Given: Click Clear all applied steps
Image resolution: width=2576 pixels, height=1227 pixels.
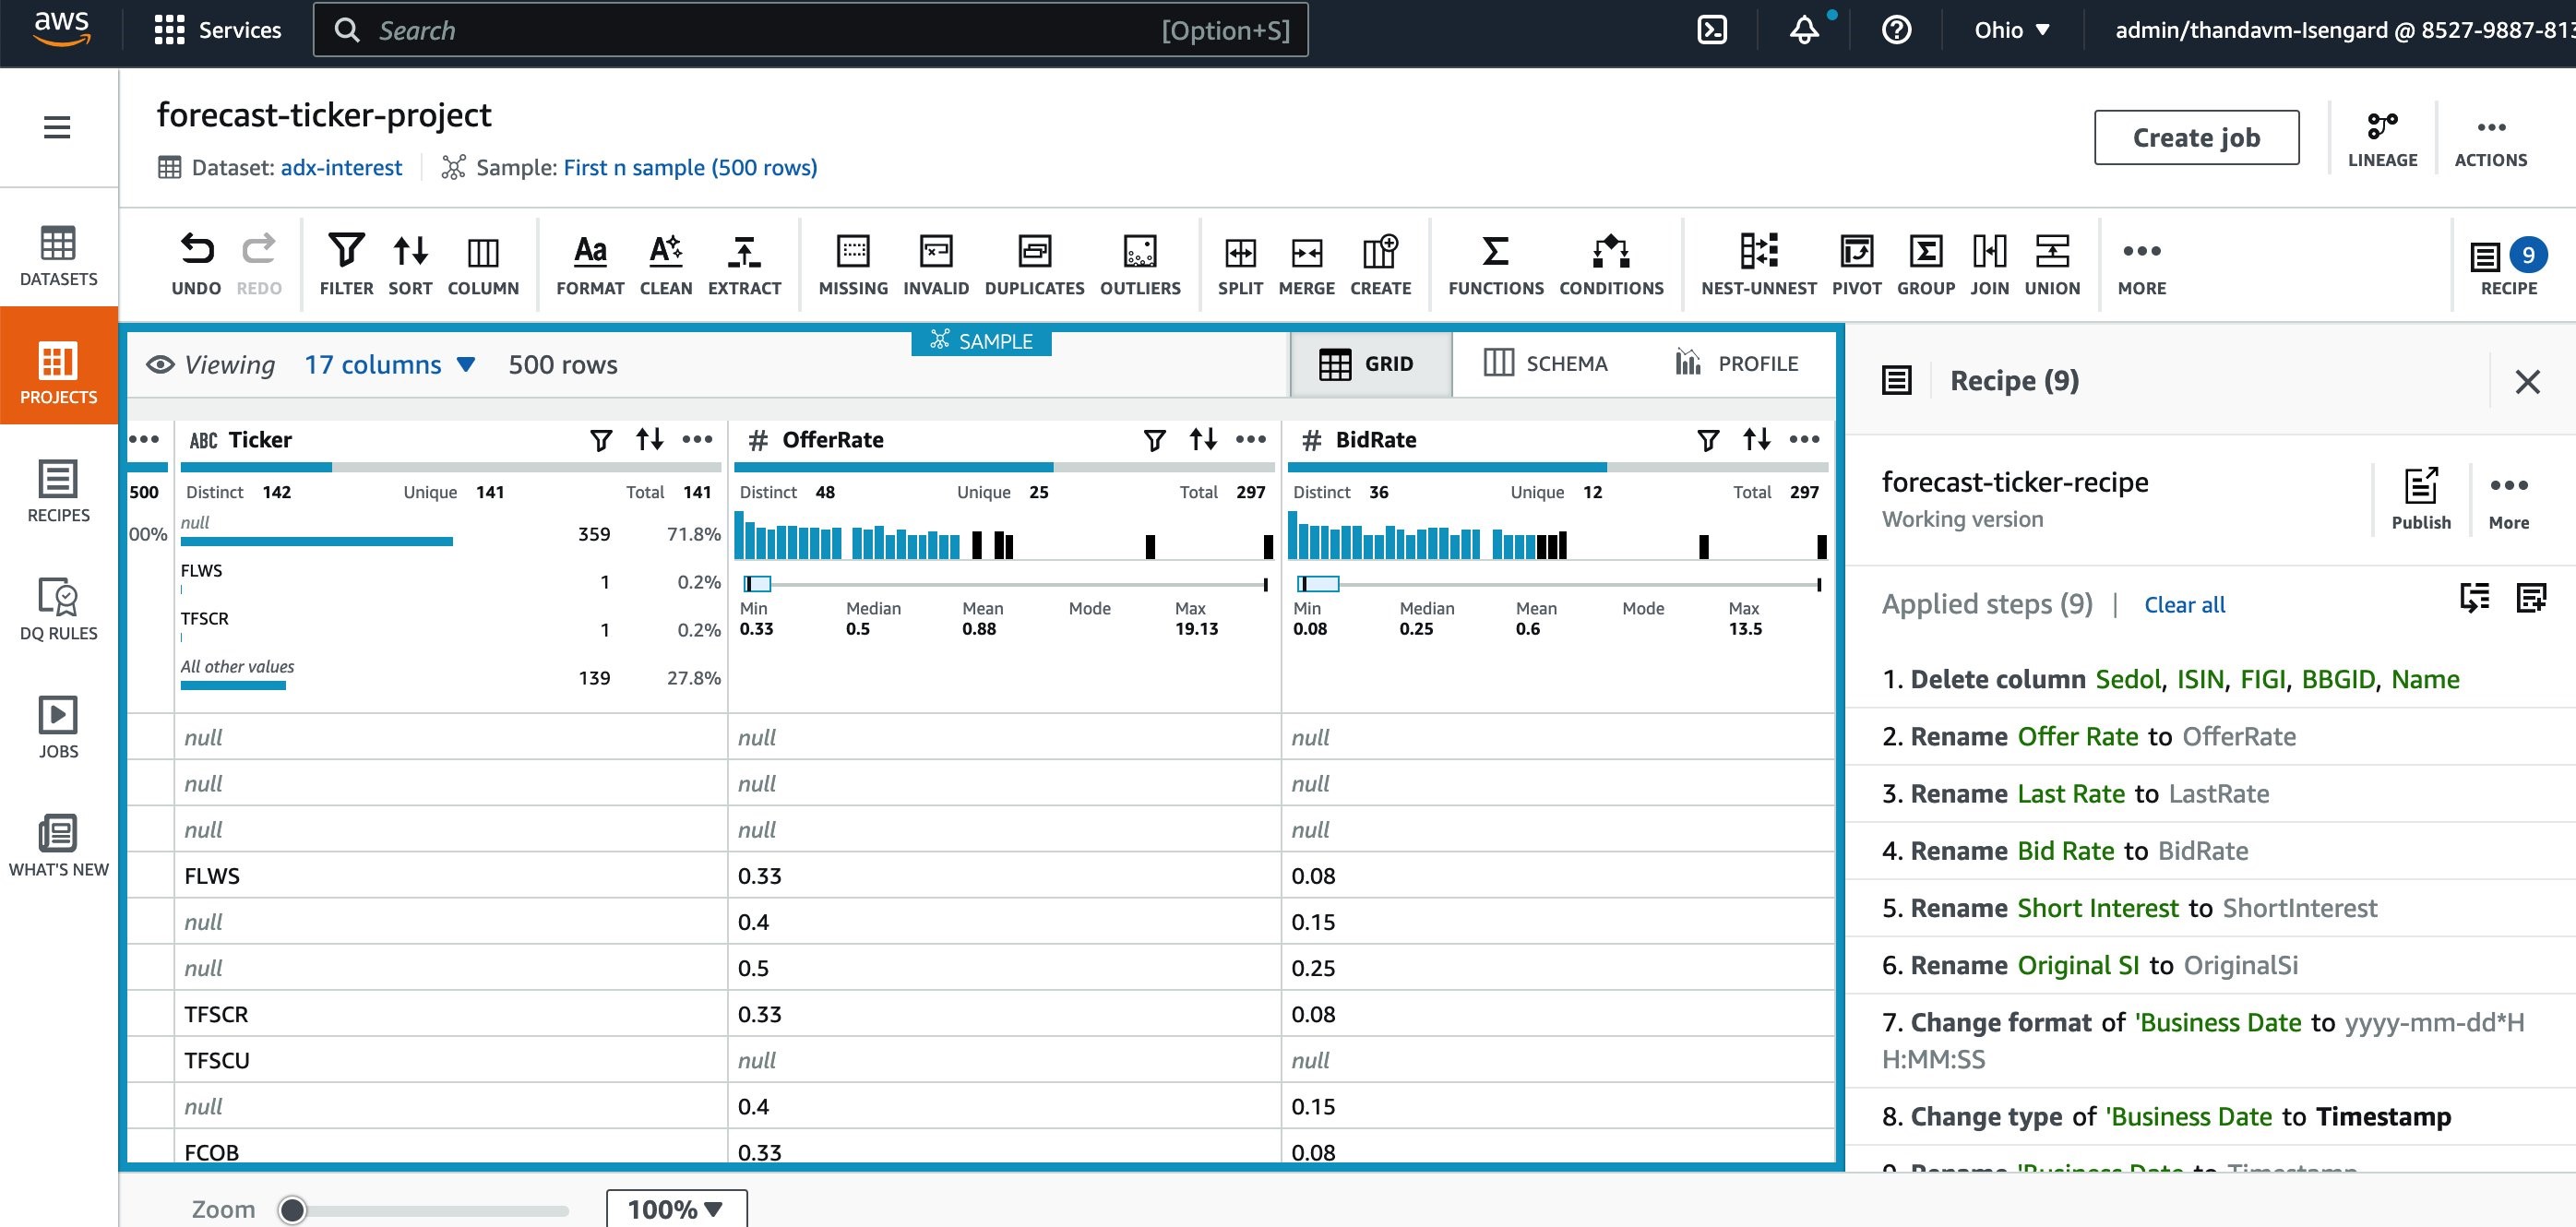Looking at the screenshot, I should [x=2184, y=604].
